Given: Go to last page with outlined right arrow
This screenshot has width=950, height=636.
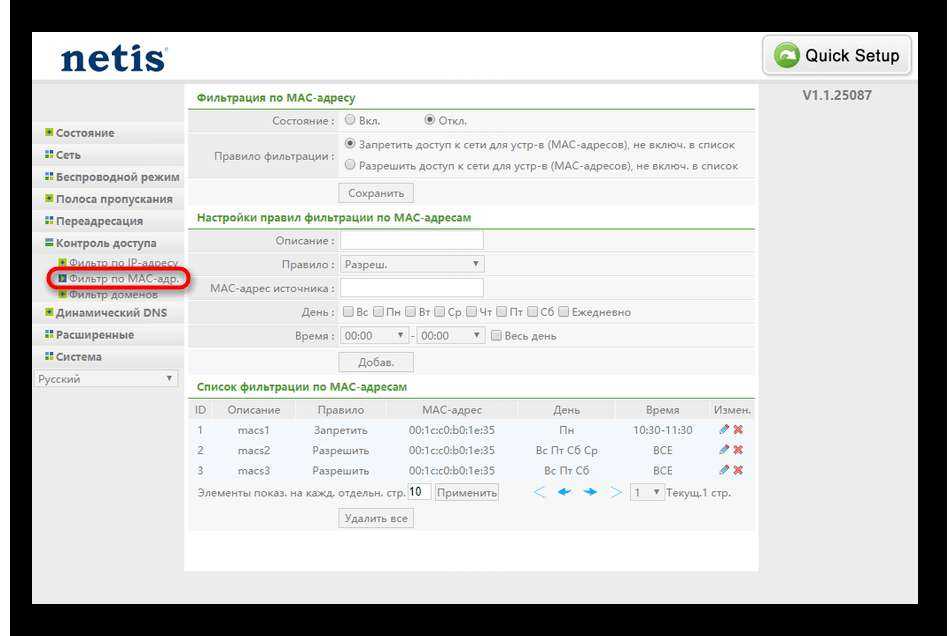Looking at the screenshot, I should pos(616,492).
